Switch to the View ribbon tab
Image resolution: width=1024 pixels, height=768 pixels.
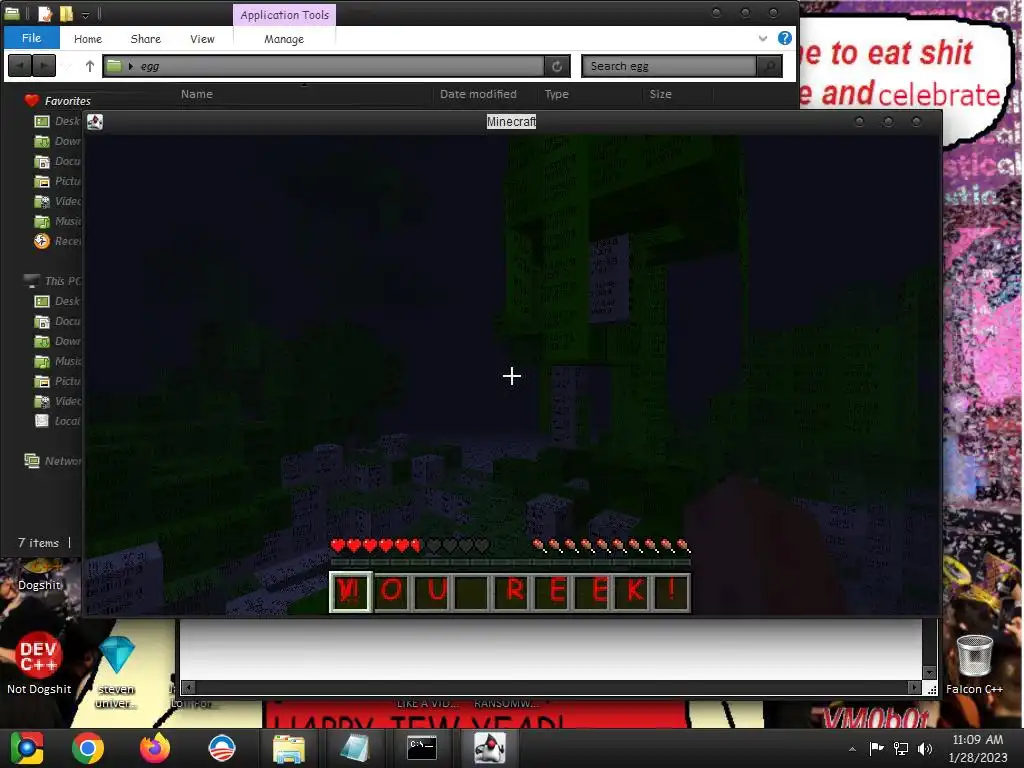coord(202,39)
